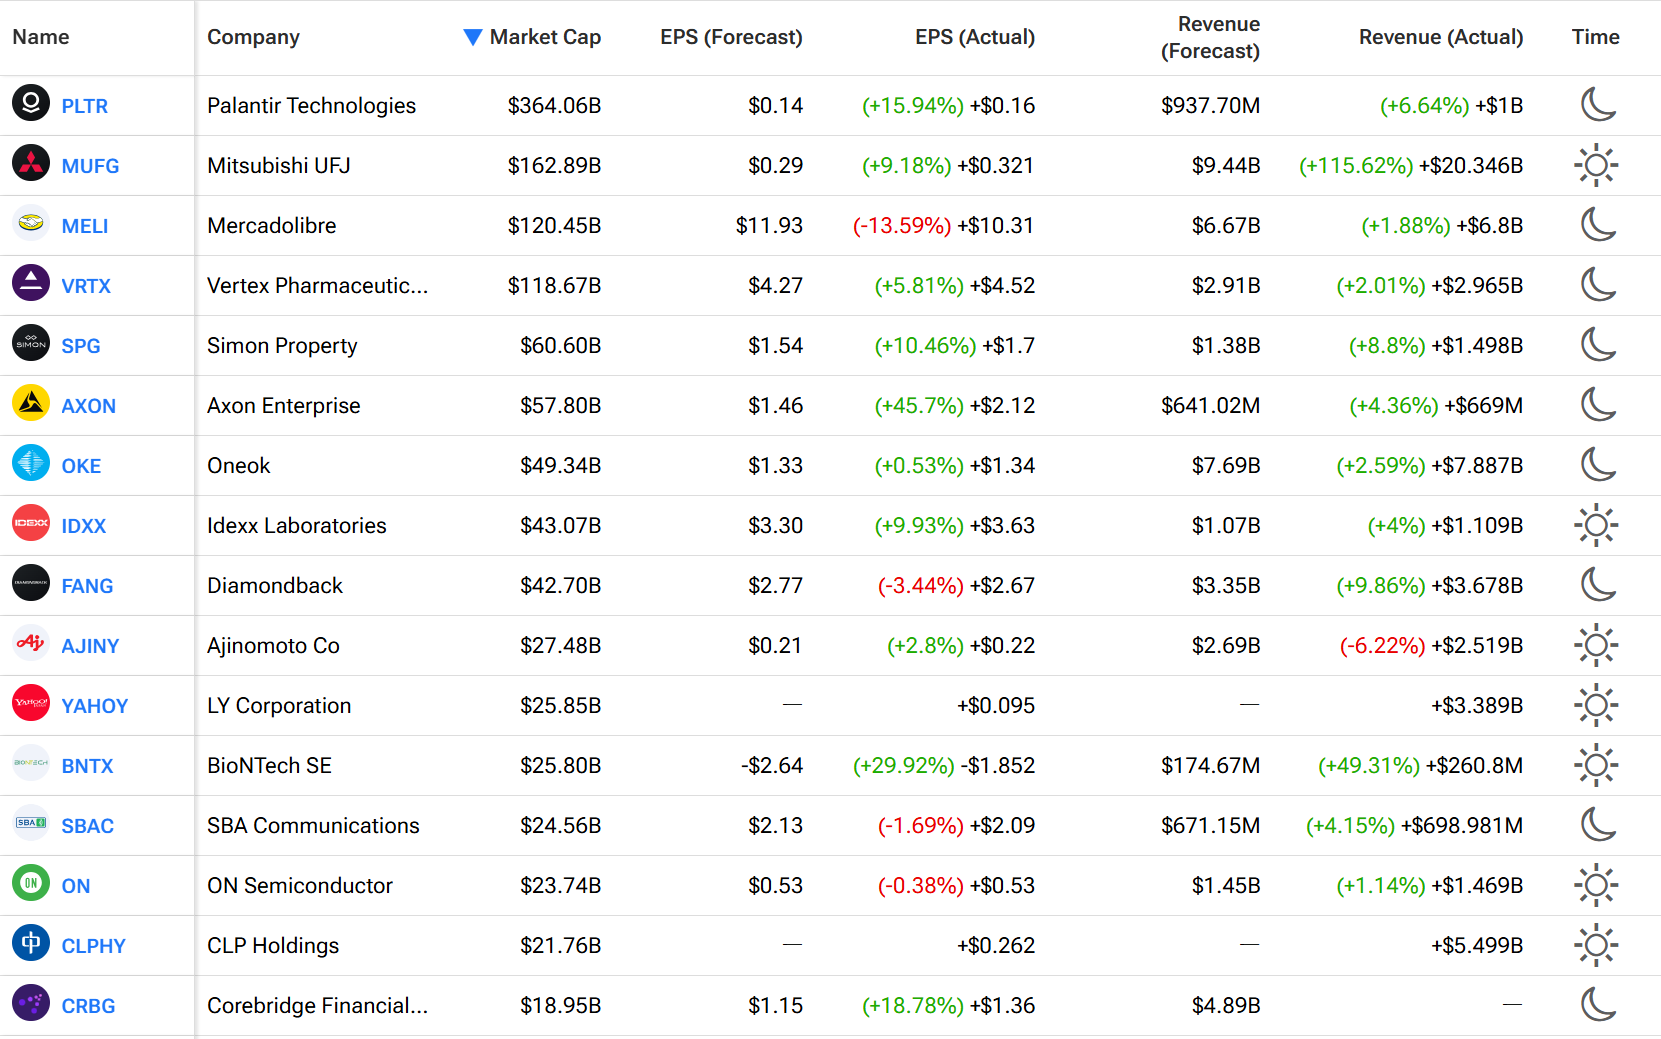1661x1039 pixels.
Task: Click the BioNTech BNTX logo icon
Action: (31, 763)
